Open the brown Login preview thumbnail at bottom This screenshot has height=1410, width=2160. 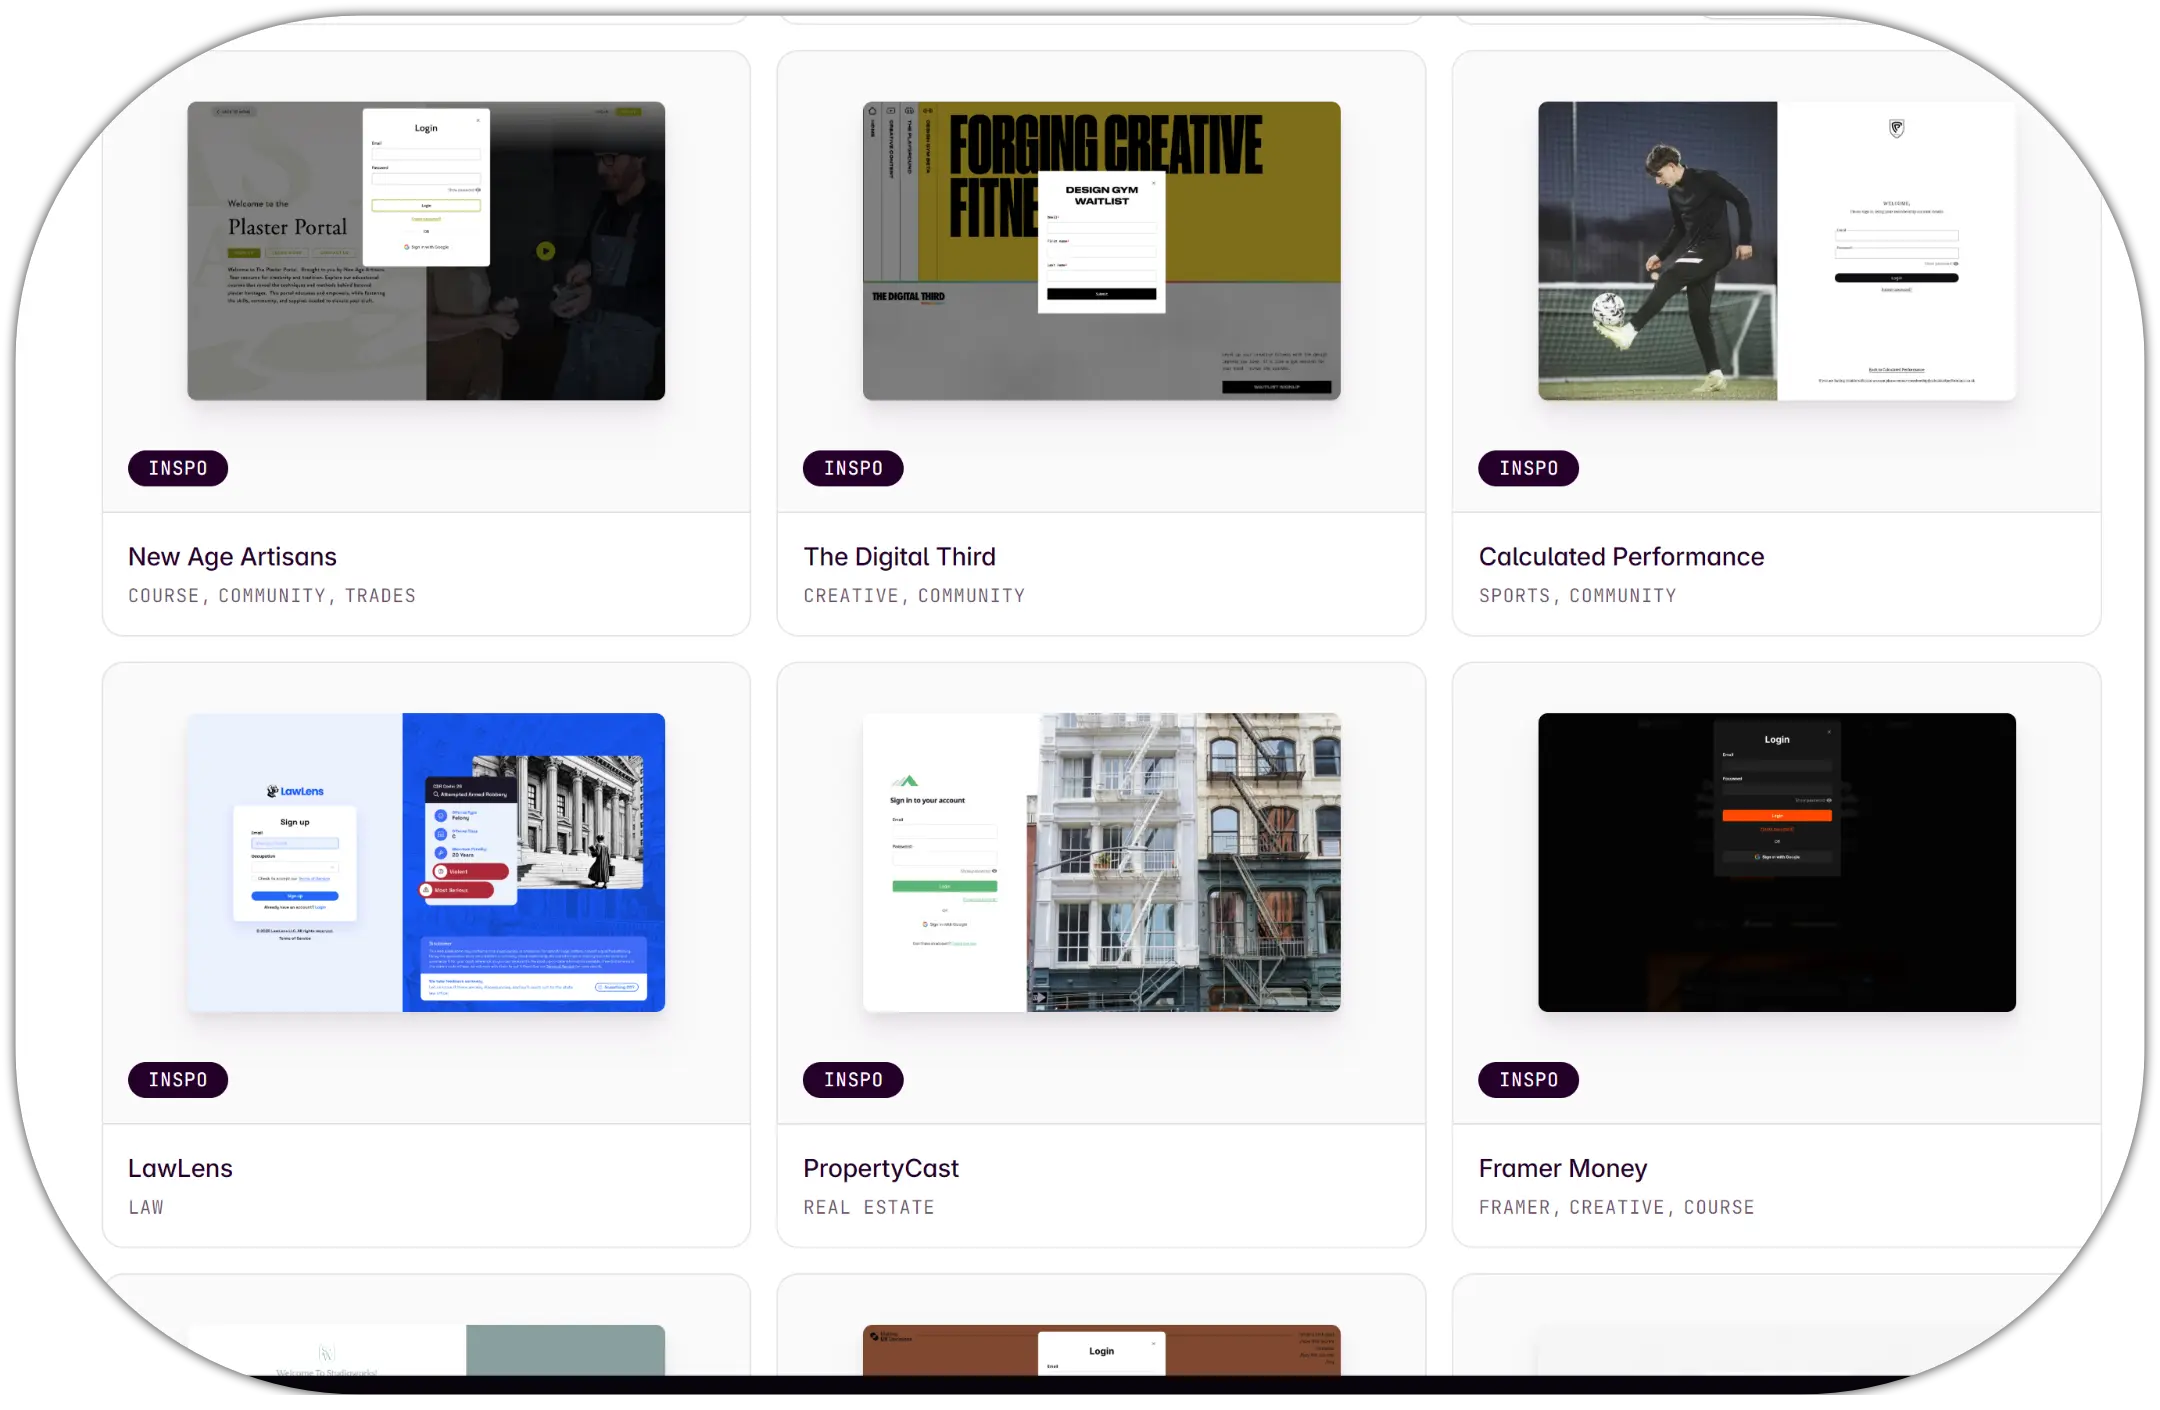[1102, 1350]
